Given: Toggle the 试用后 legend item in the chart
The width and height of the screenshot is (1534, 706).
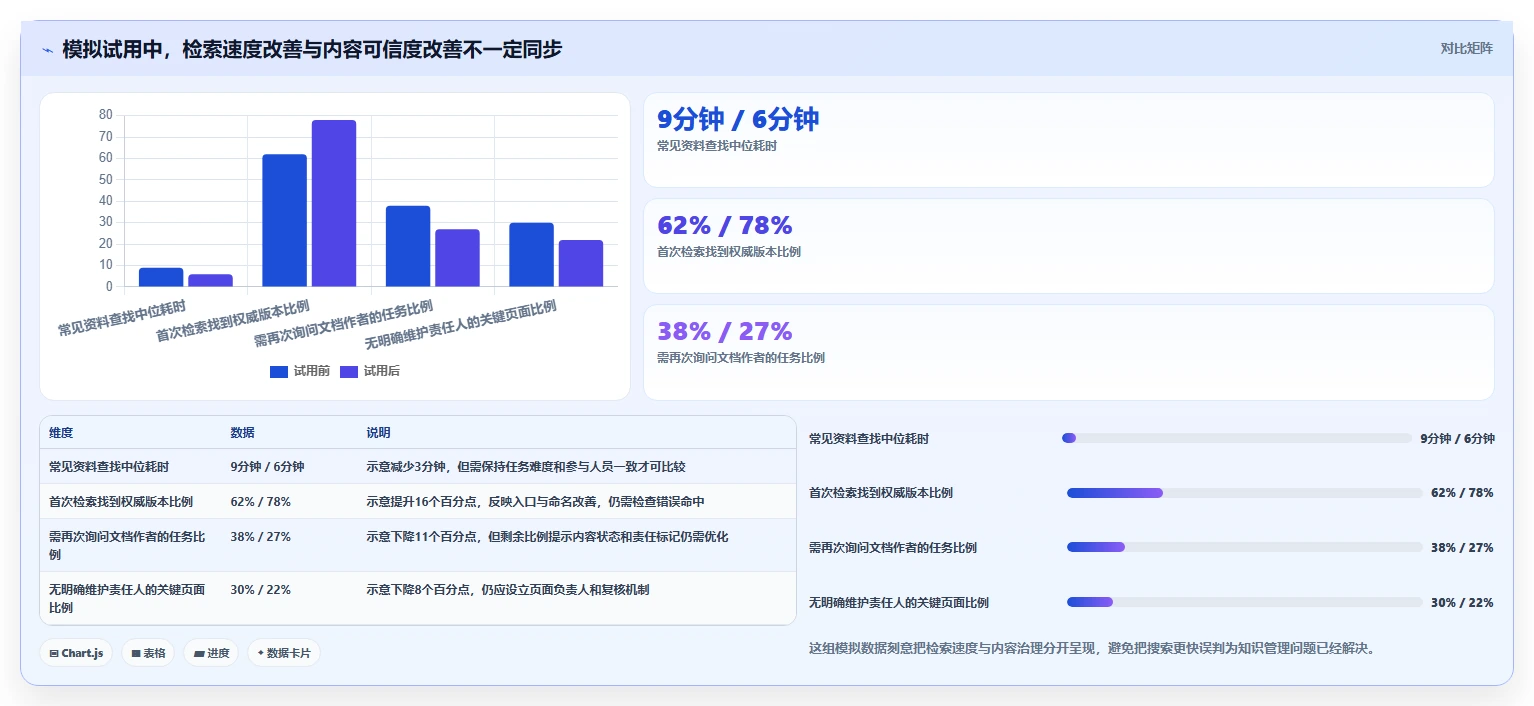Looking at the screenshot, I should [370, 371].
